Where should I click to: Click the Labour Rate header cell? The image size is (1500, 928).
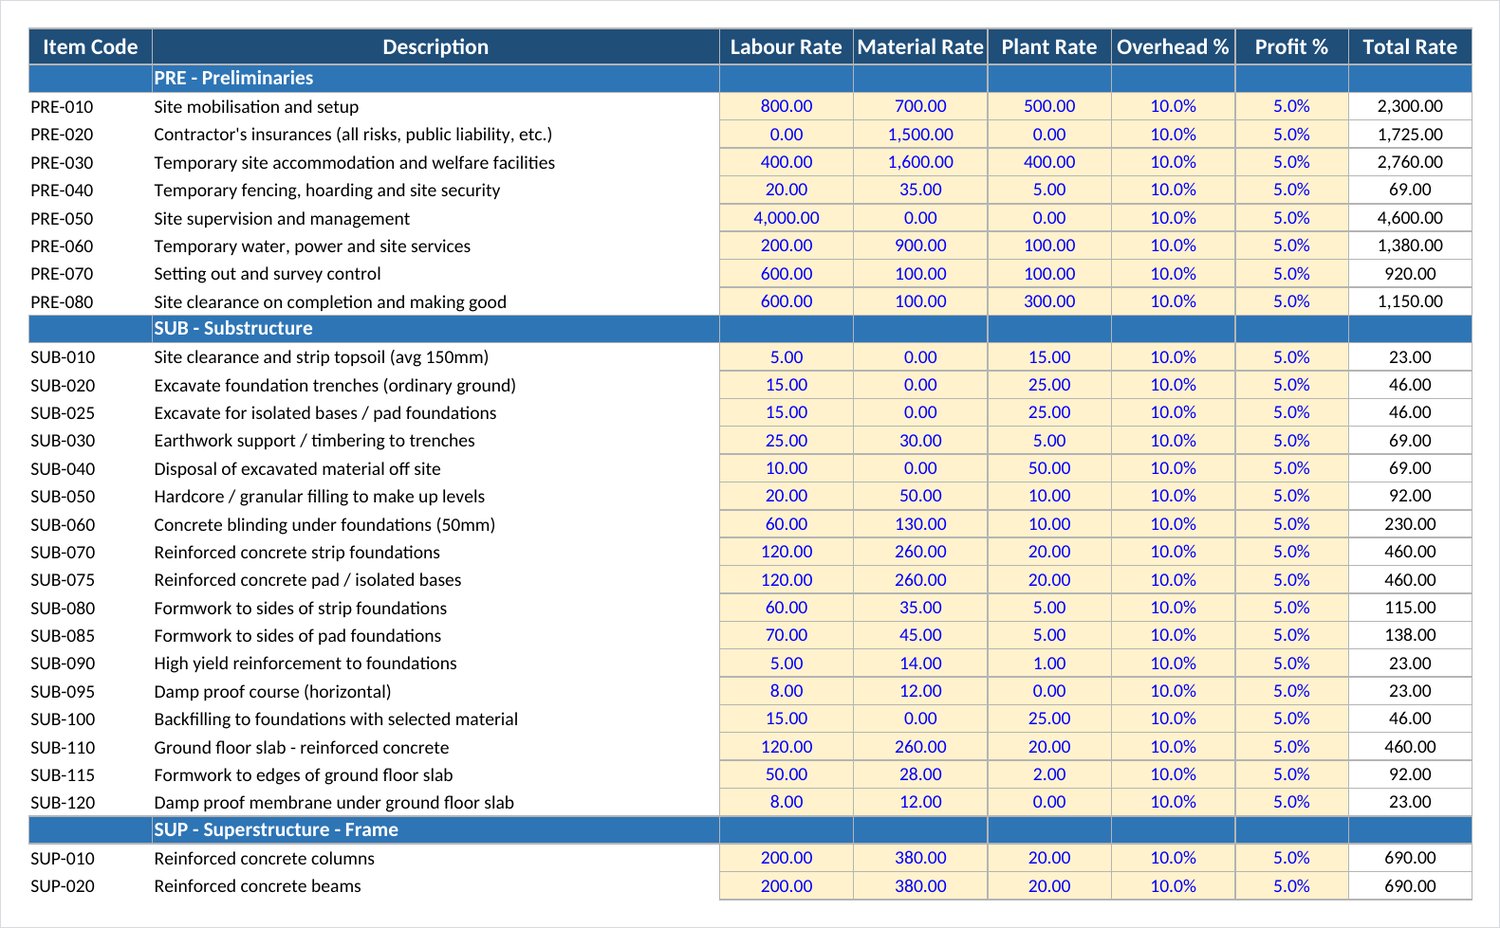(x=786, y=47)
